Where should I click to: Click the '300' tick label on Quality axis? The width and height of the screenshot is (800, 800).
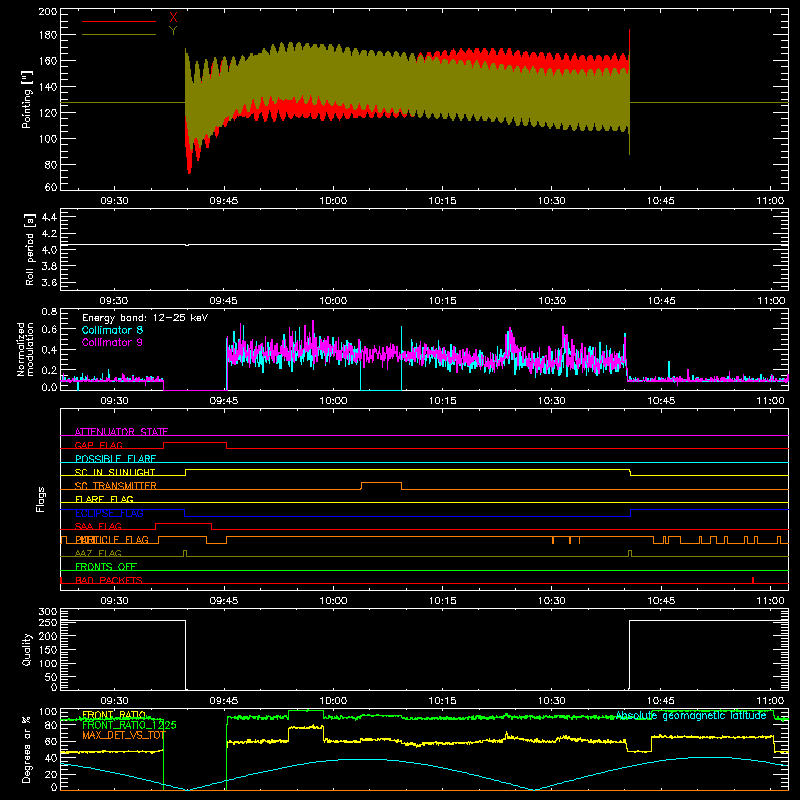[x=48, y=612]
